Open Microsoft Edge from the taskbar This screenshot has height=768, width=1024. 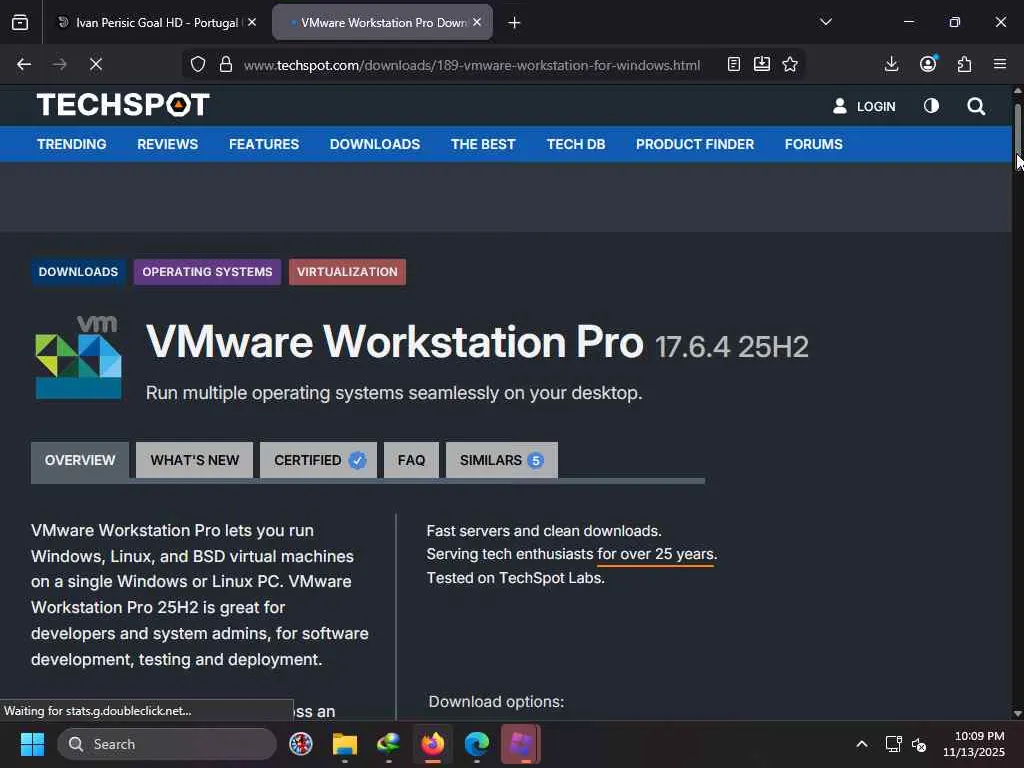pos(477,744)
